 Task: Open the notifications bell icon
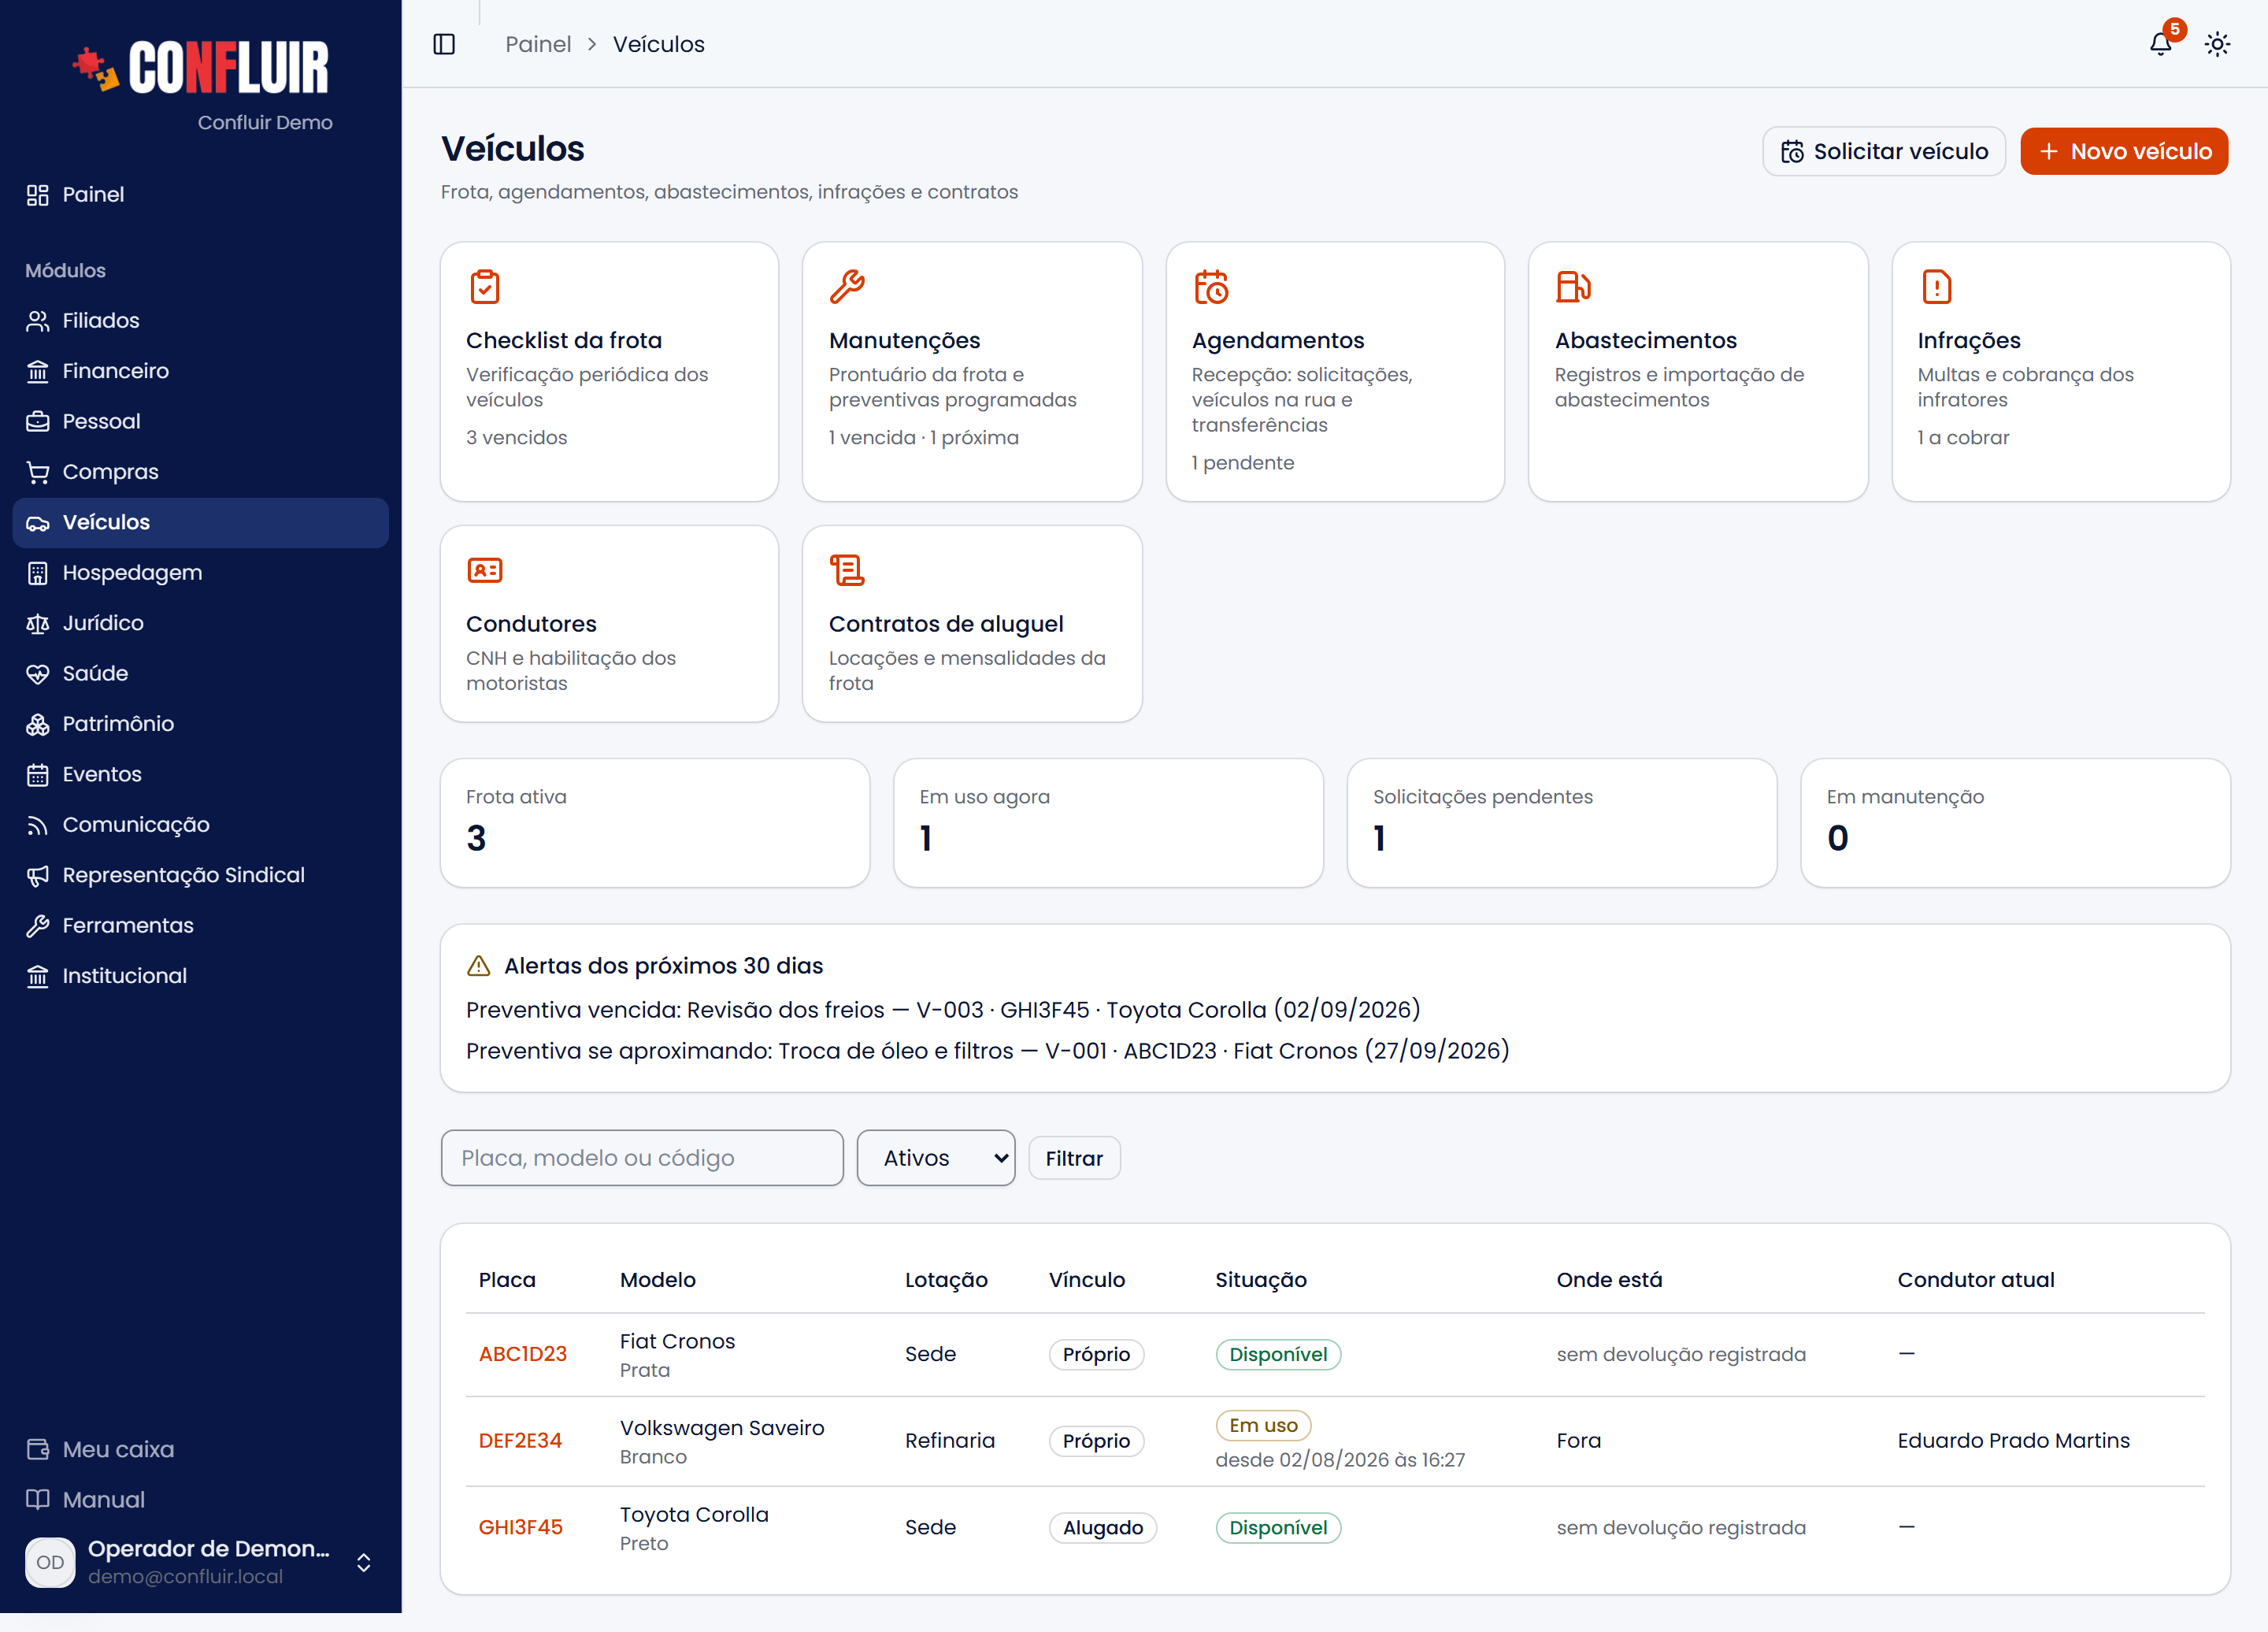tap(2160, 44)
